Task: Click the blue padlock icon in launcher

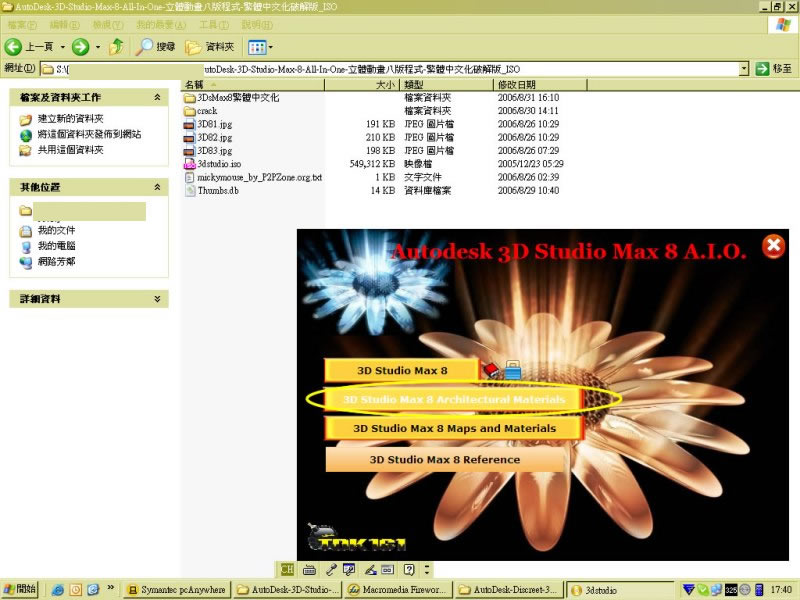Action: click(x=513, y=369)
